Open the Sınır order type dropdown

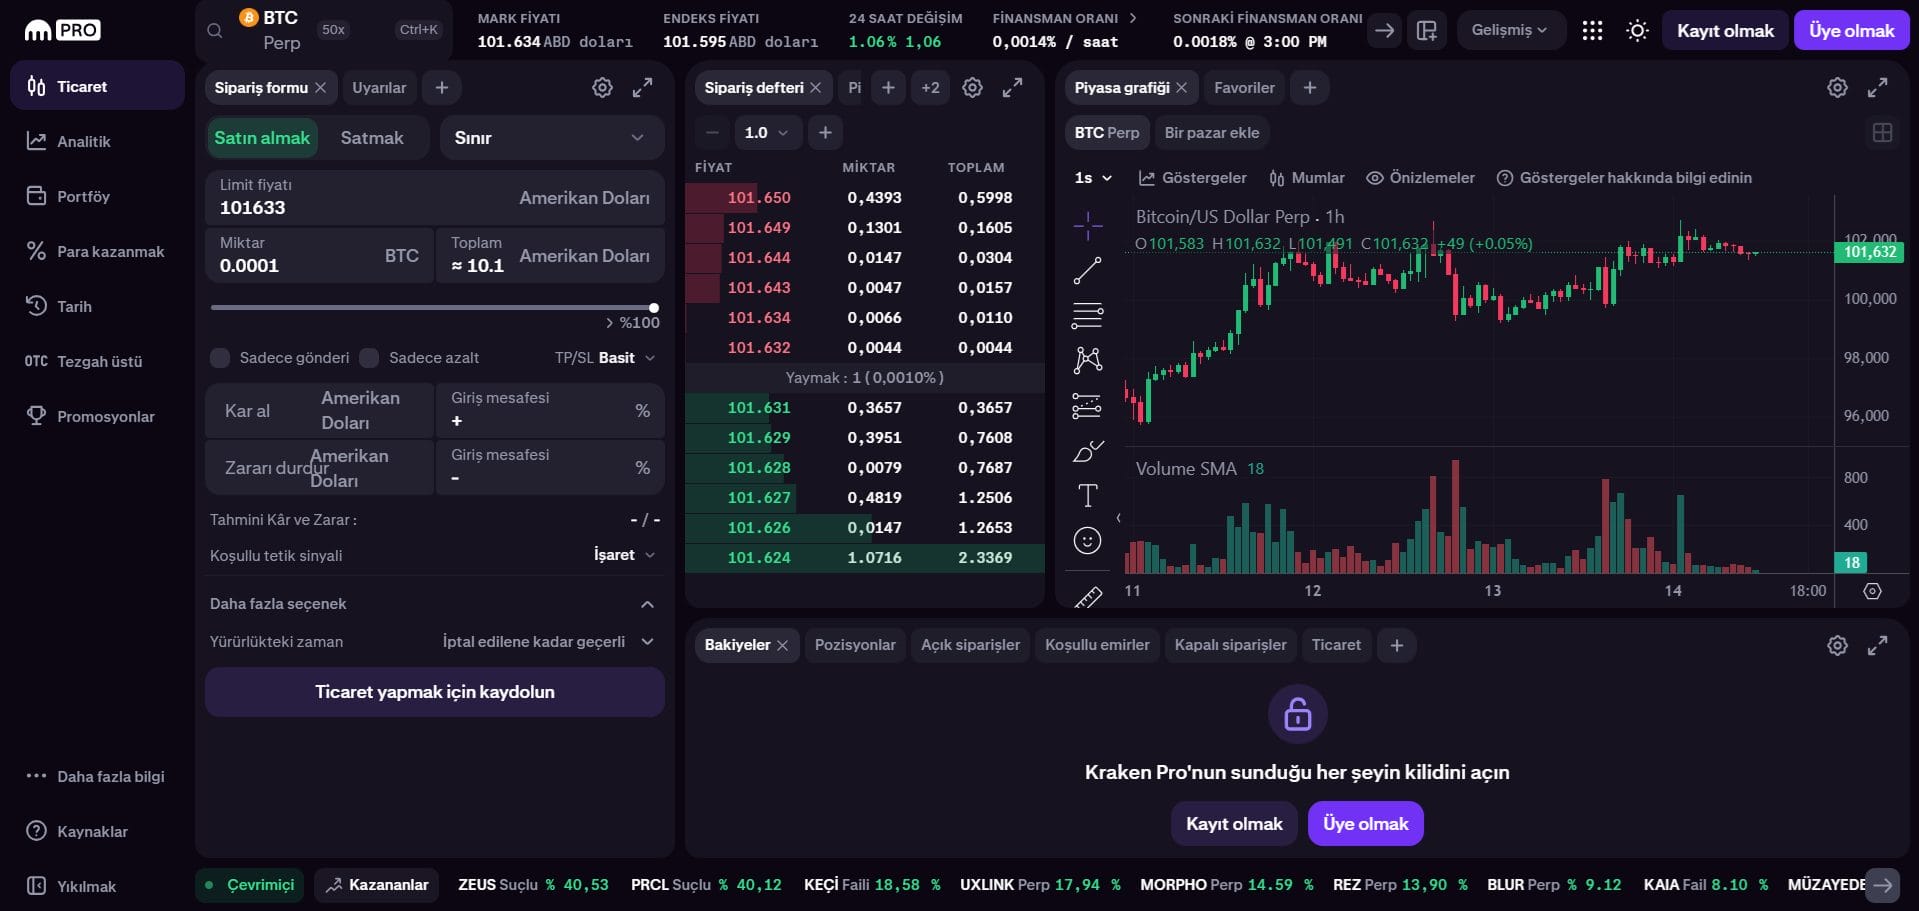[552, 138]
